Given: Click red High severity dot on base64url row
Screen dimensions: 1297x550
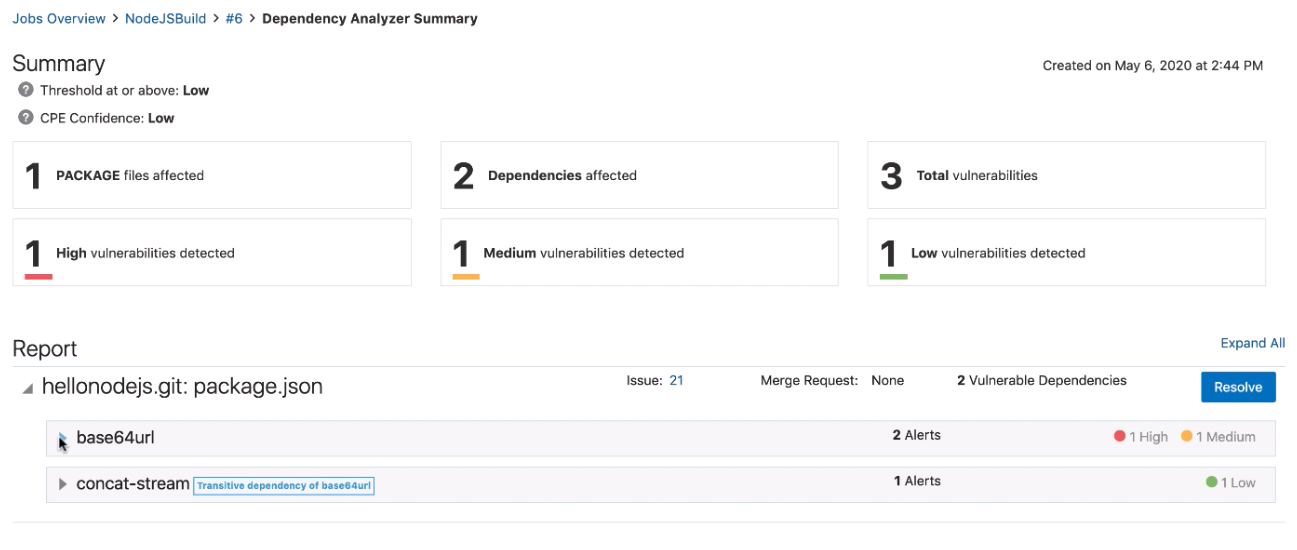Looking at the screenshot, I should pyautogui.click(x=1120, y=437).
